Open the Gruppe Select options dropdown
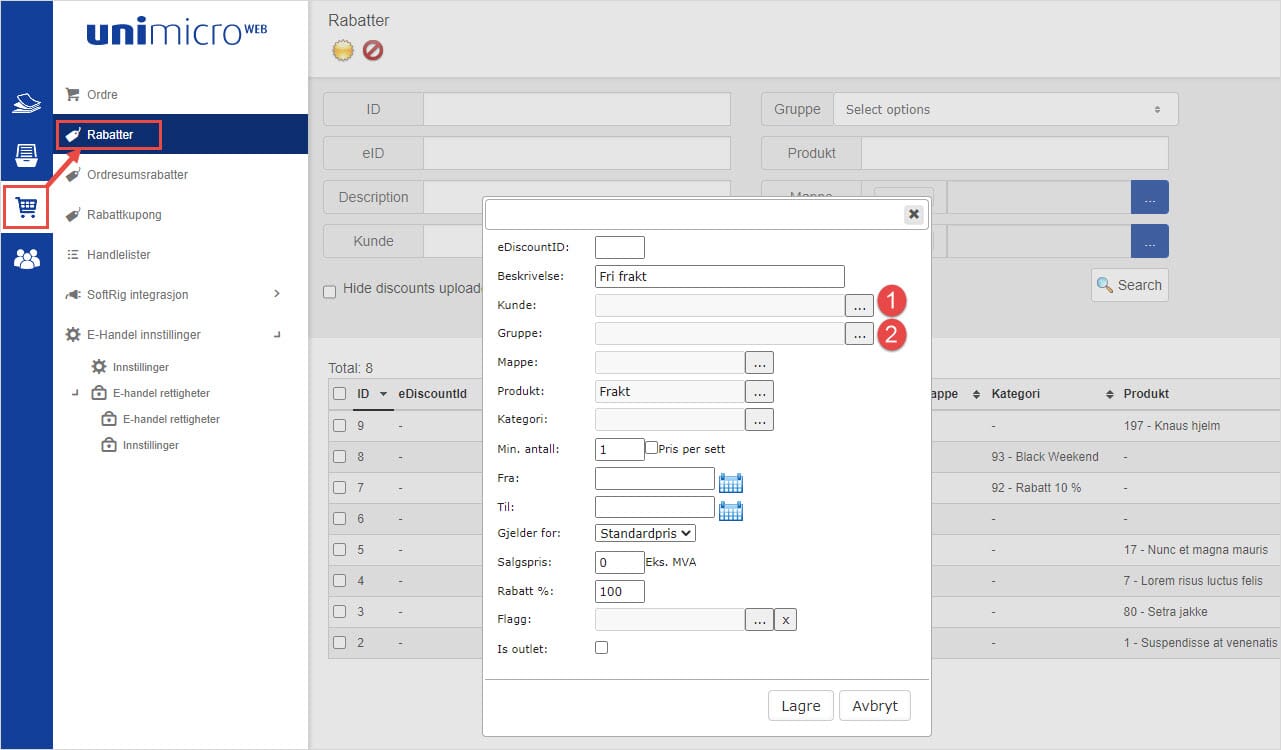The height and width of the screenshot is (750, 1281). [1005, 109]
